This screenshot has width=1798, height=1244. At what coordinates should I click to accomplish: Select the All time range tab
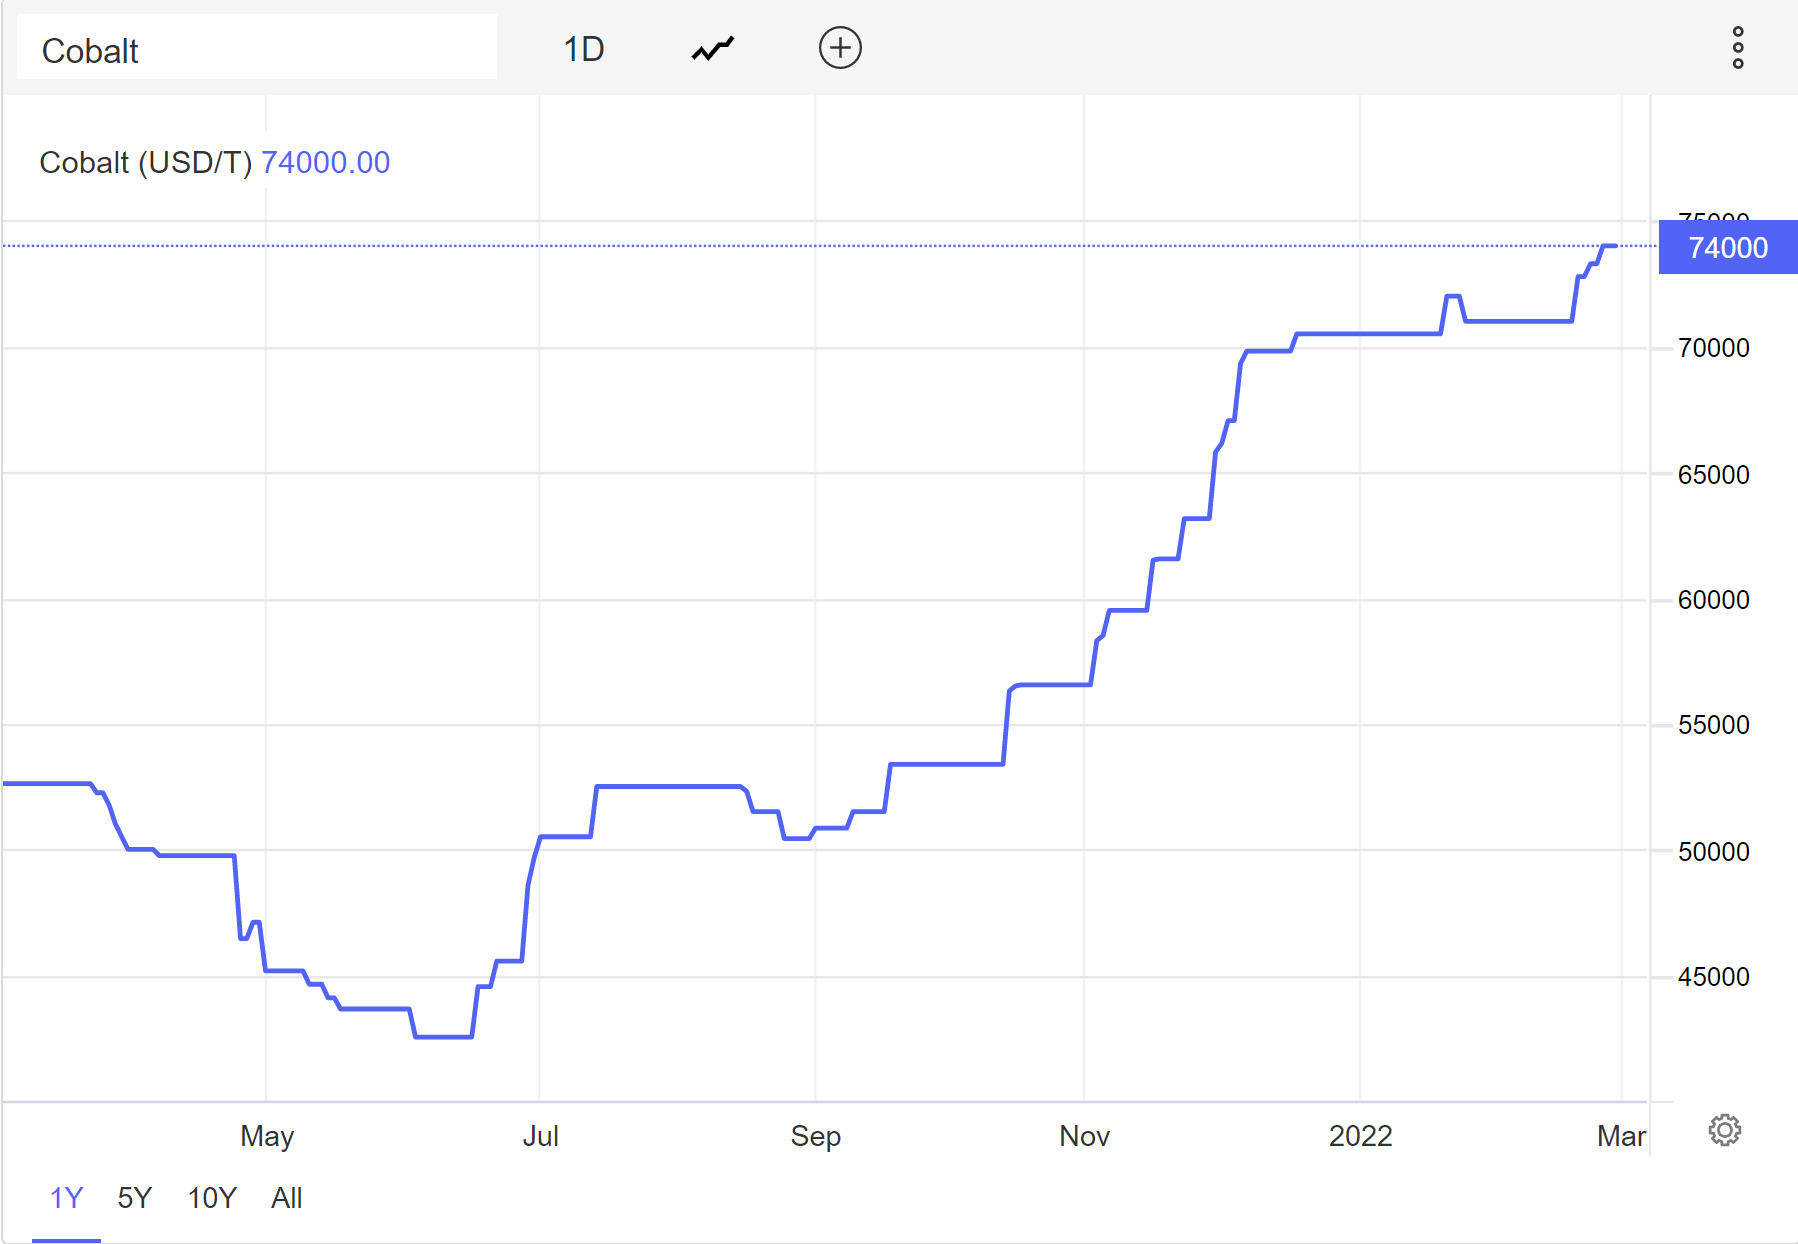click(x=287, y=1198)
